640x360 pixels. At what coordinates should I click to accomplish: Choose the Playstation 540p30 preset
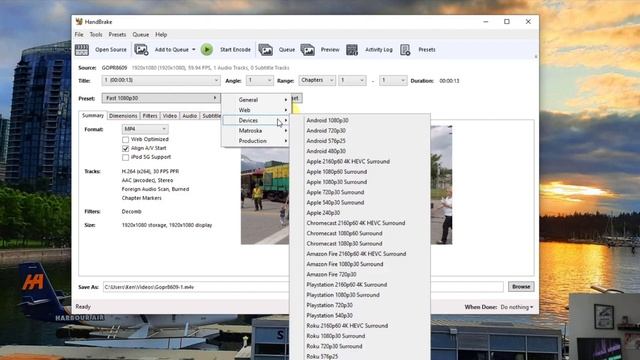[x=329, y=316]
